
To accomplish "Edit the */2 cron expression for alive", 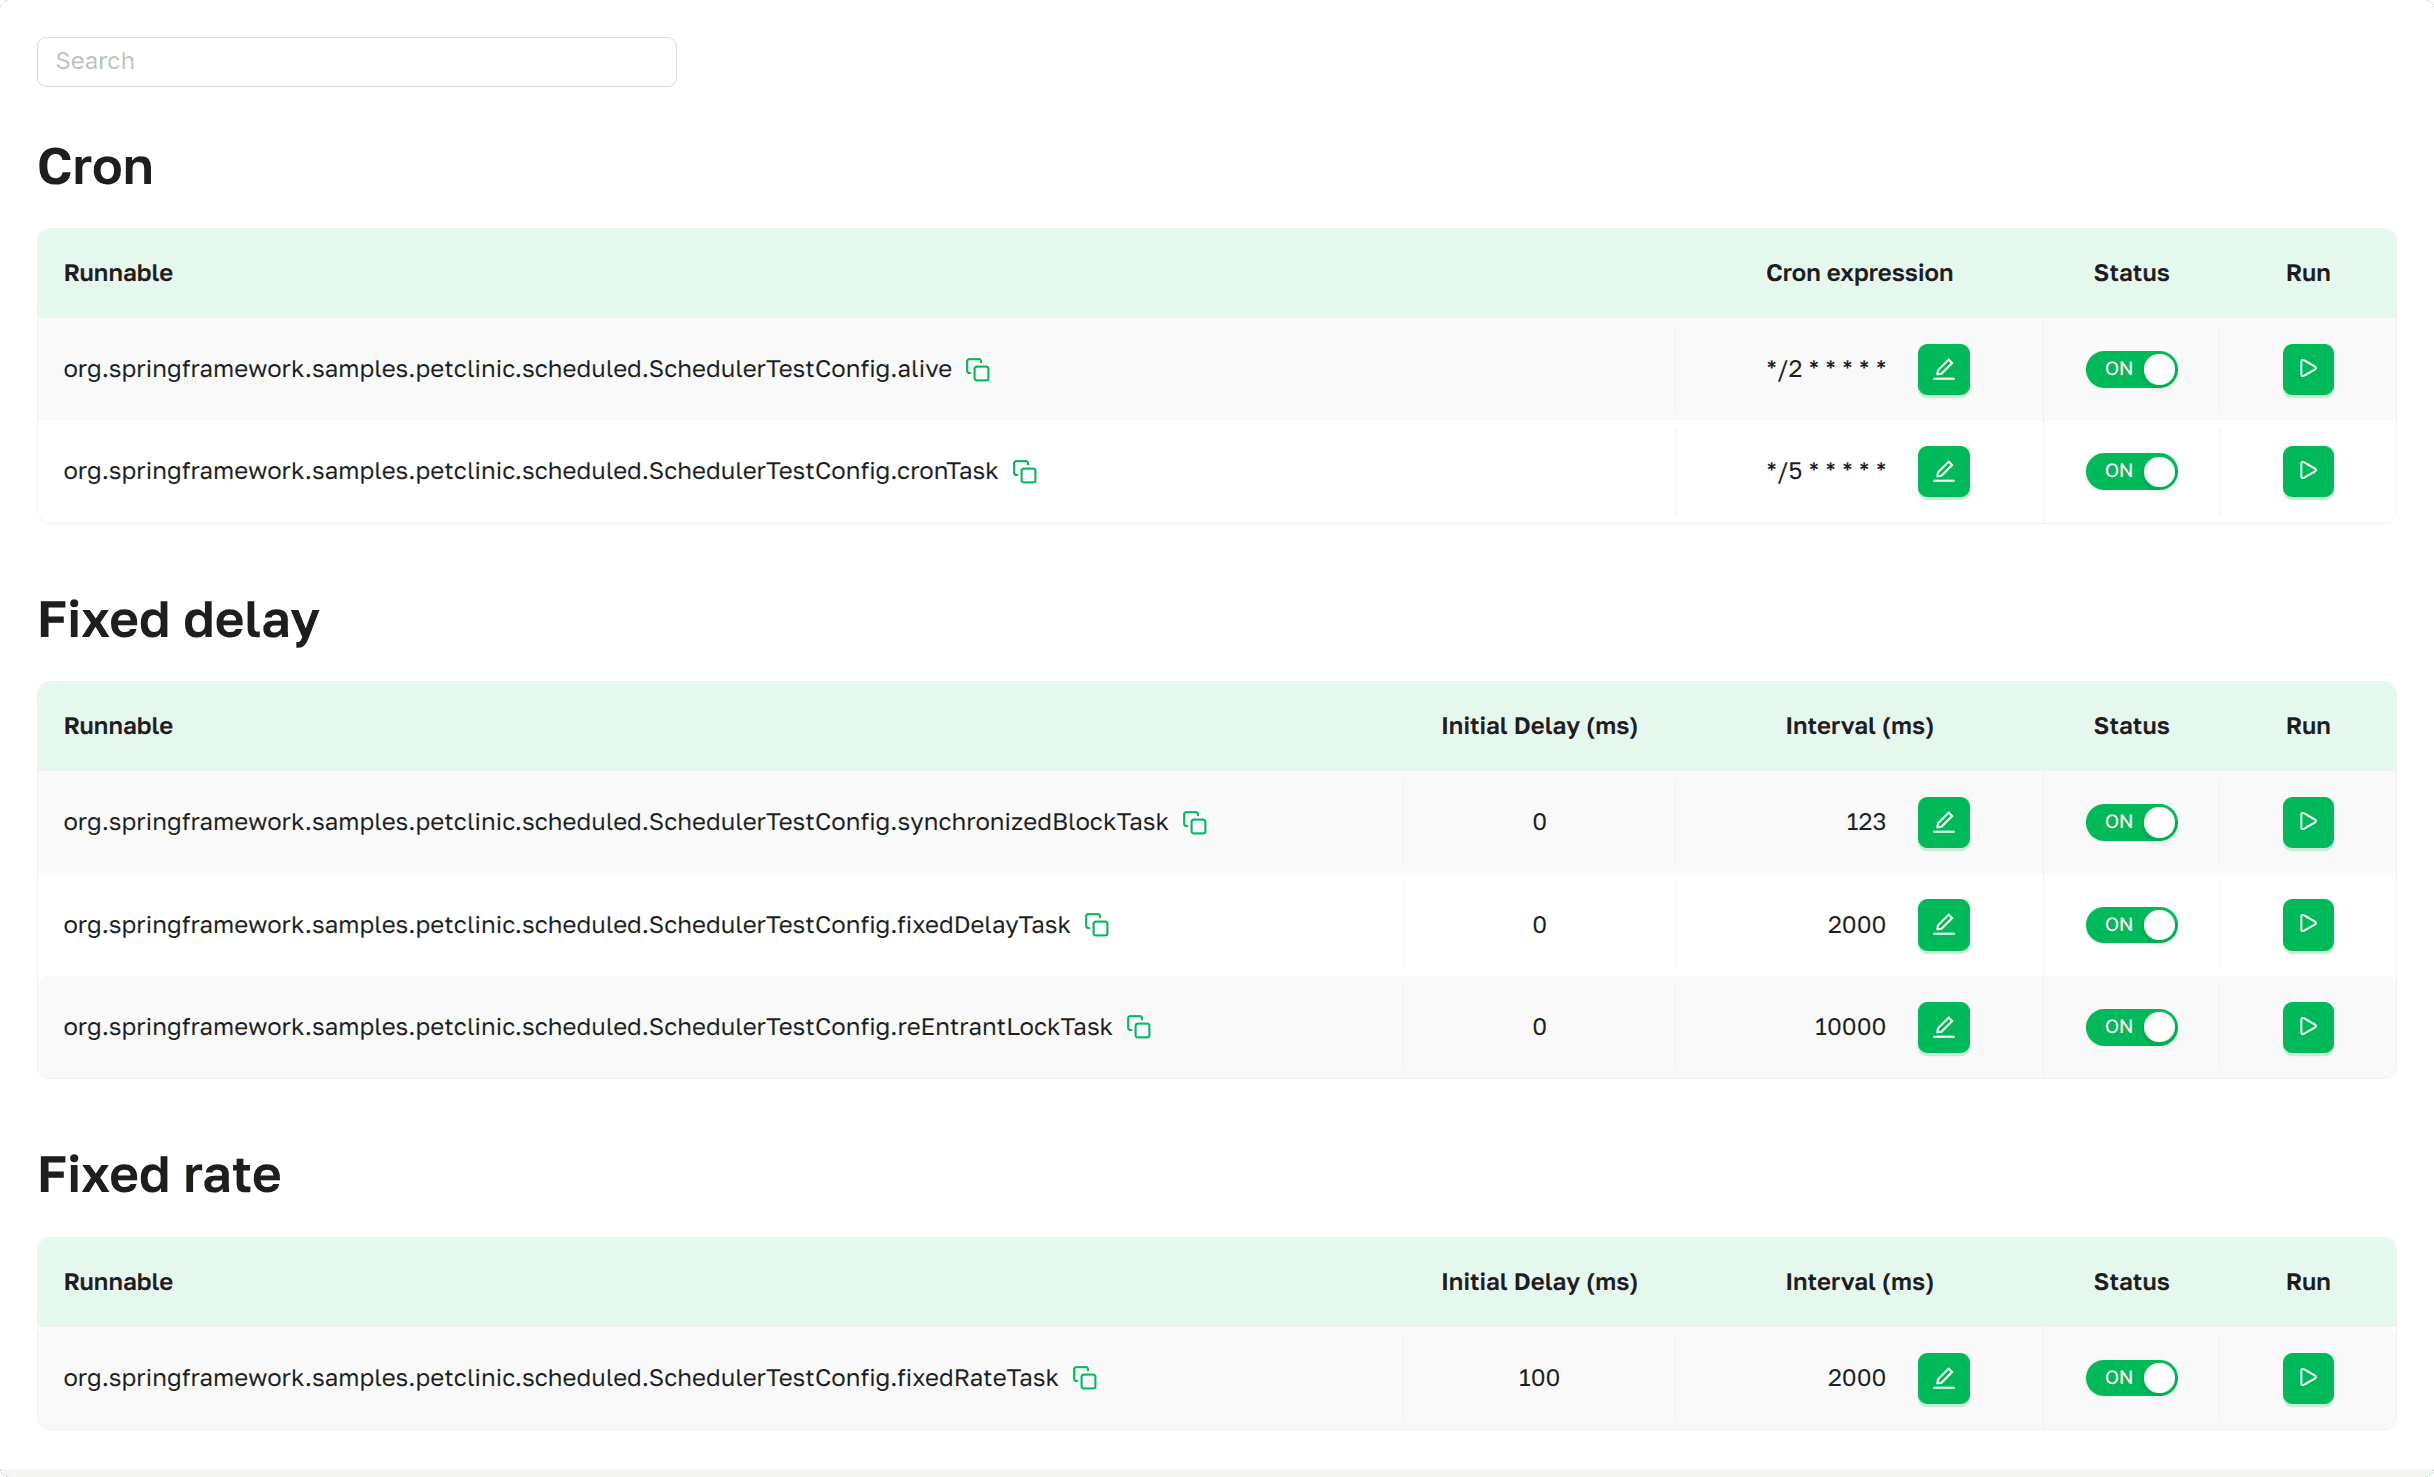I will click(1943, 370).
